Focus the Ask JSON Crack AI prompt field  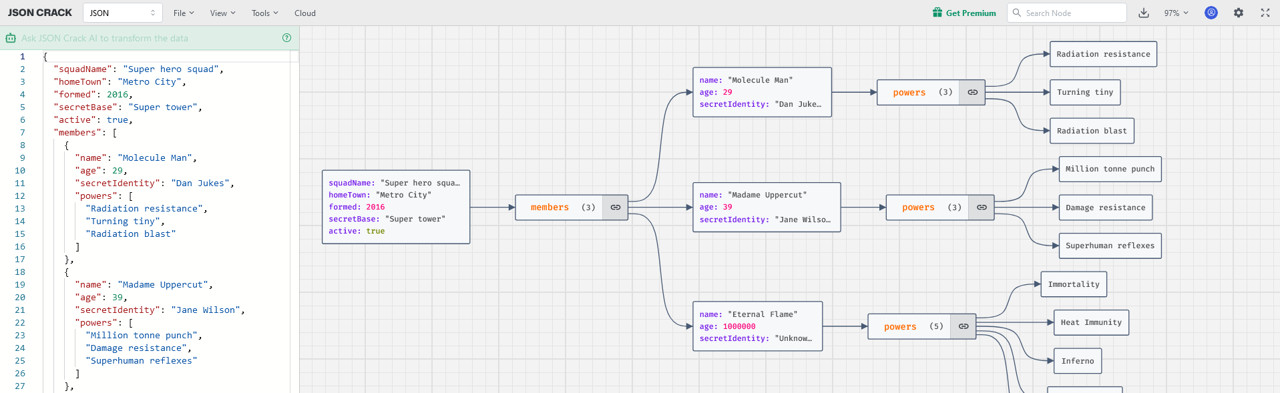click(x=150, y=38)
